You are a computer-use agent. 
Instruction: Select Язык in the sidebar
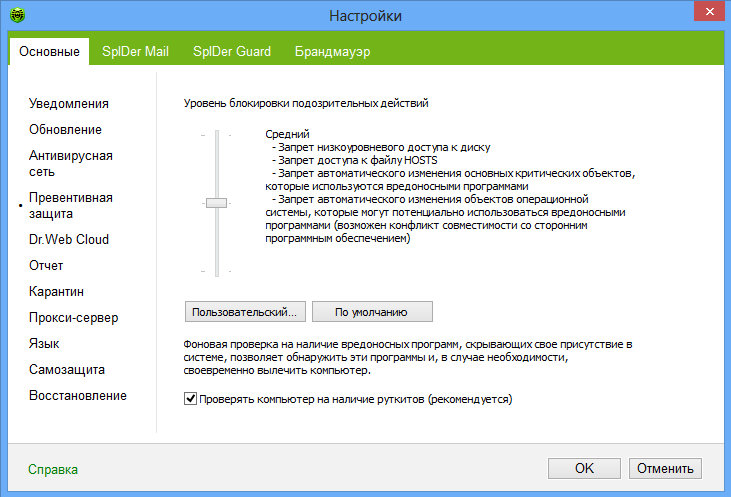pos(44,344)
